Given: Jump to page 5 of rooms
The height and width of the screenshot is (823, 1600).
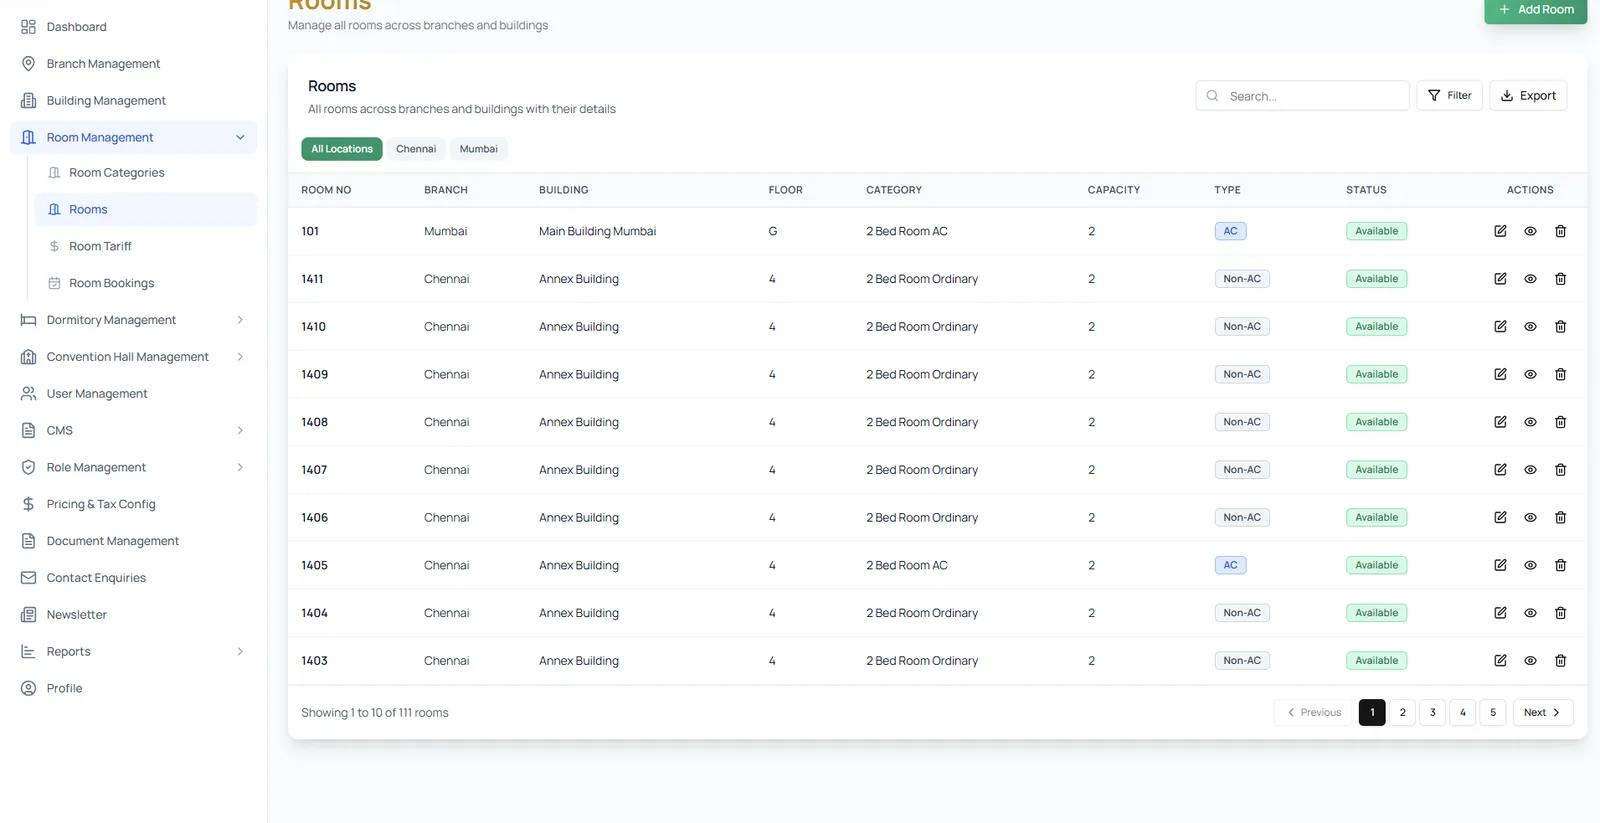Looking at the screenshot, I should click(1493, 712).
